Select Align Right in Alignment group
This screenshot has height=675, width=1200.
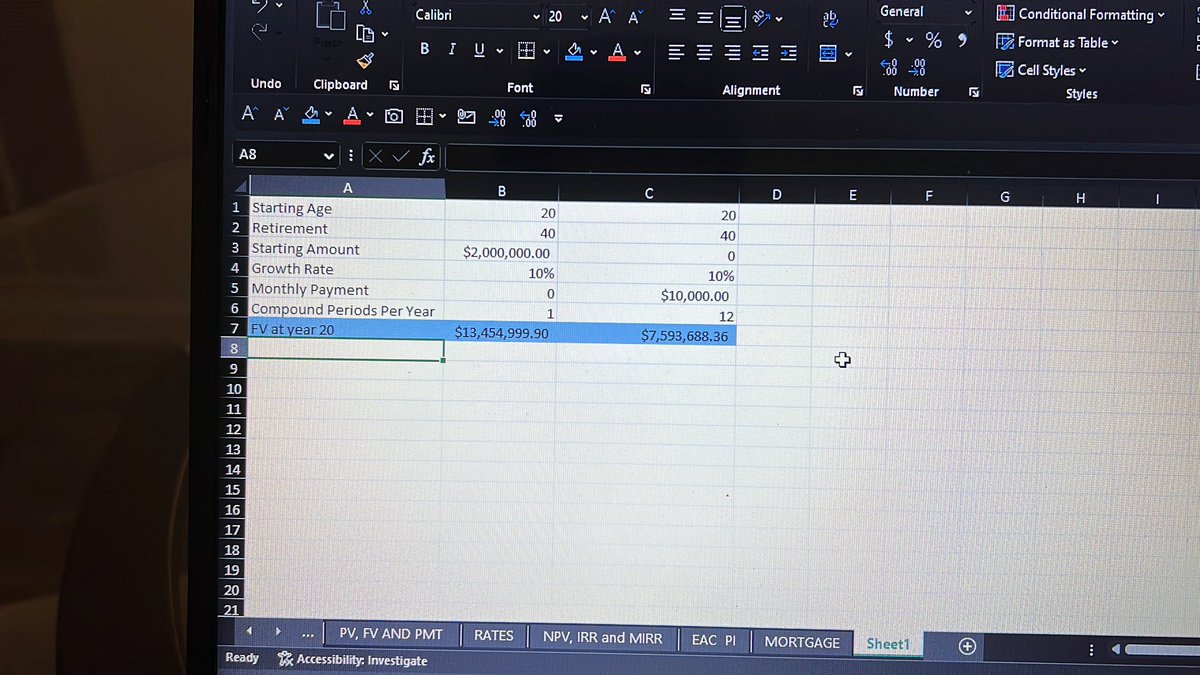733,53
